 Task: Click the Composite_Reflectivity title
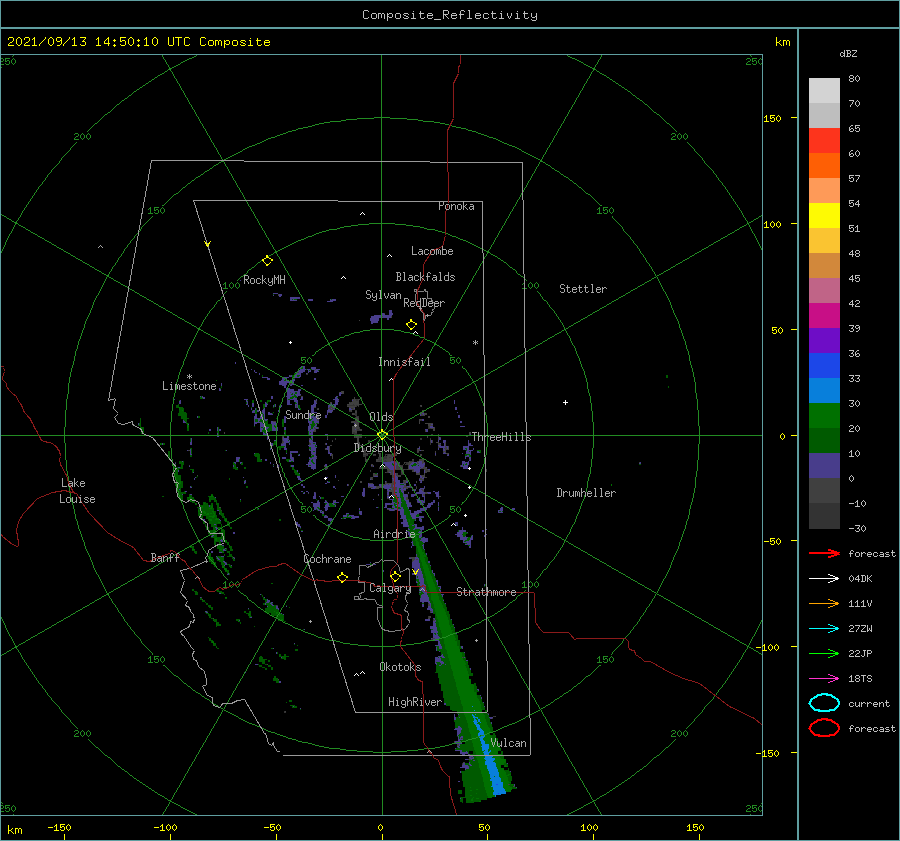[x=450, y=15]
